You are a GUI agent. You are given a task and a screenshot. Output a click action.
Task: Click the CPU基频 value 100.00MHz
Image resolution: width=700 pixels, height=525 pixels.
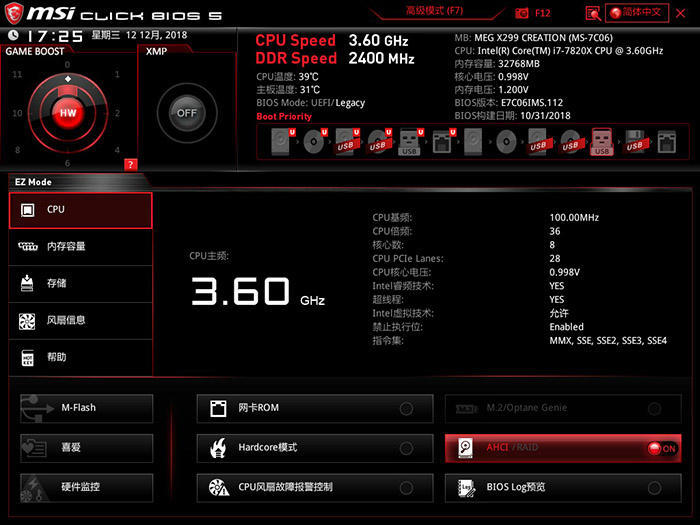coord(574,217)
